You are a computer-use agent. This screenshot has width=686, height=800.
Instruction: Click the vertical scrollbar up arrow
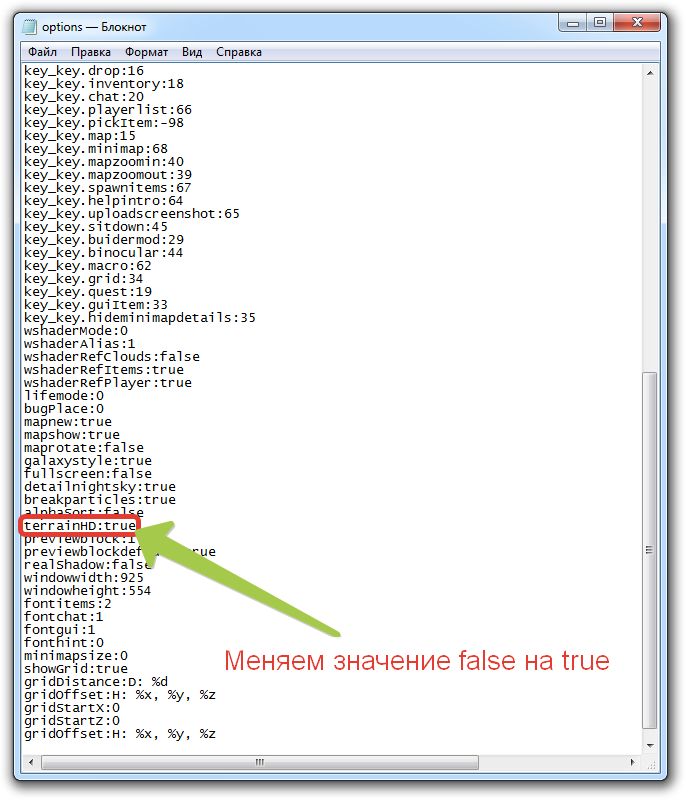[650, 73]
